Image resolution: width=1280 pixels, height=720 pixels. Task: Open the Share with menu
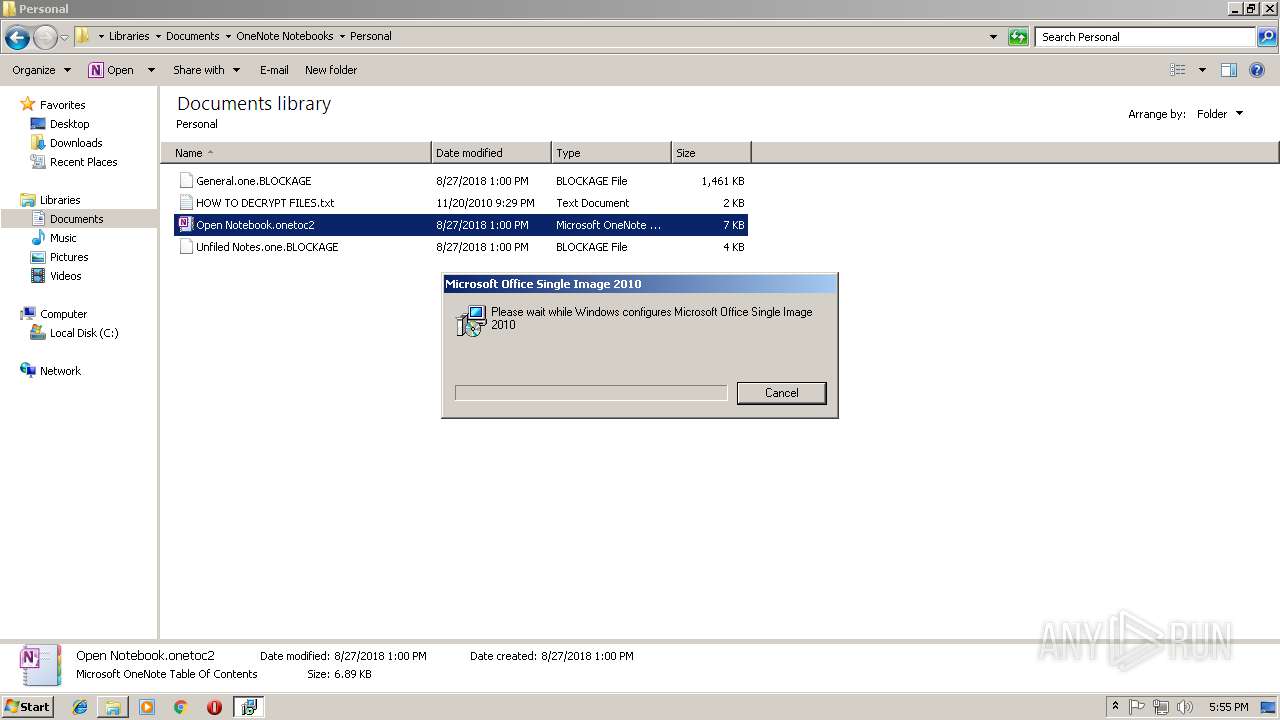[206, 70]
